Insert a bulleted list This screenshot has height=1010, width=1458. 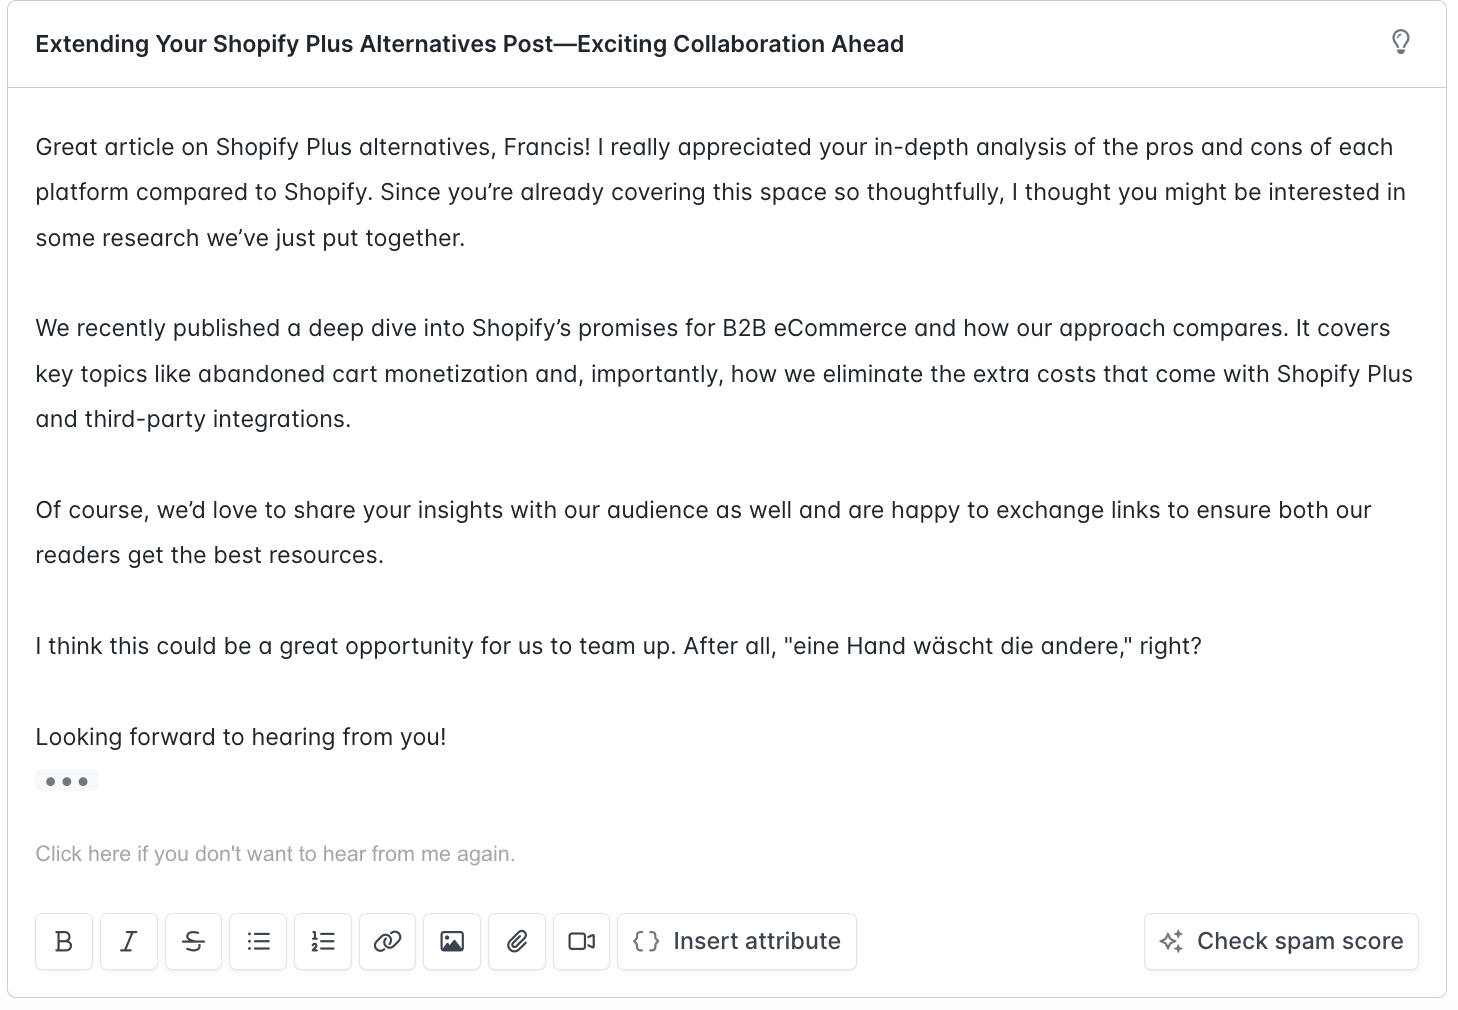(258, 941)
